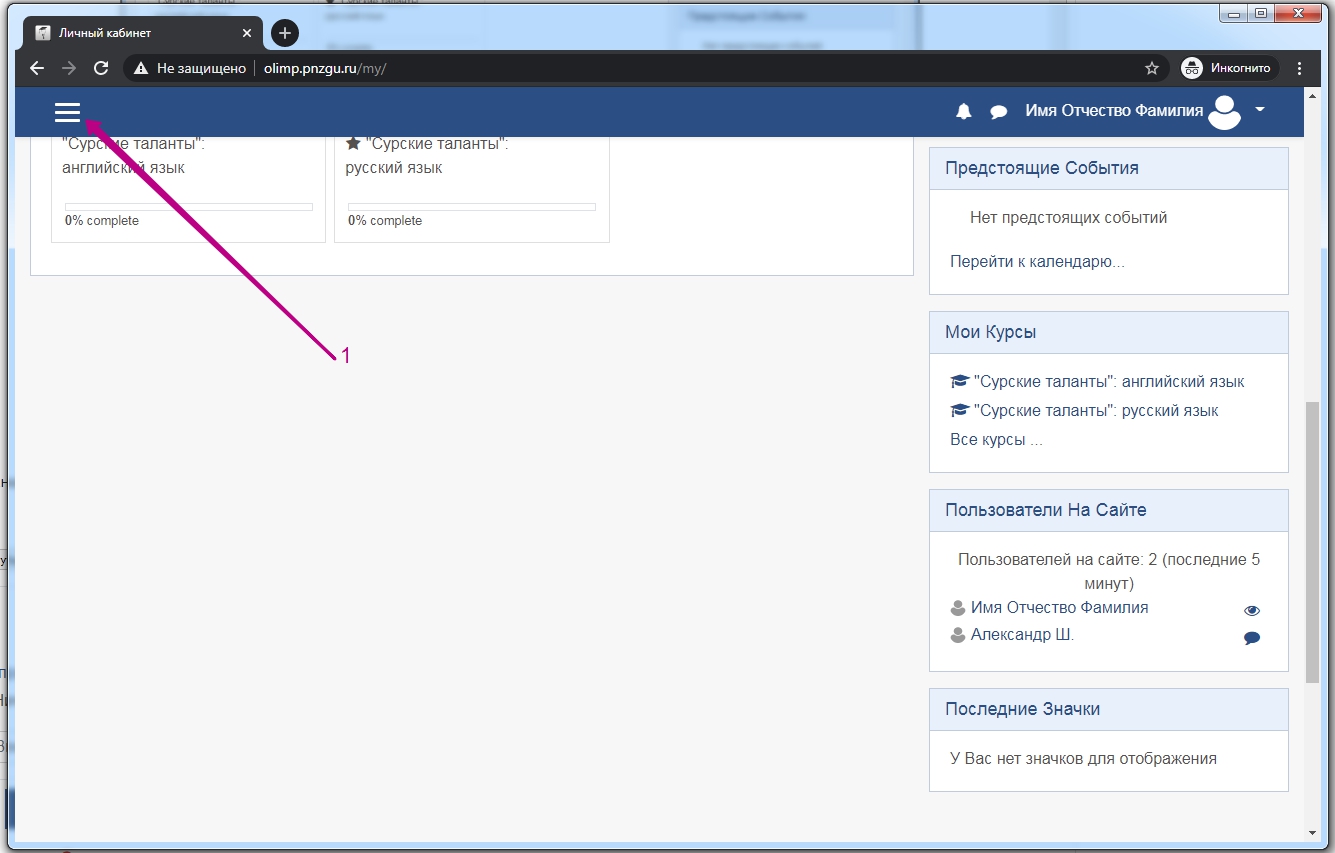Click graduation cap icon beside русский язык
The width and height of the screenshot is (1335, 853).
[x=959, y=411]
